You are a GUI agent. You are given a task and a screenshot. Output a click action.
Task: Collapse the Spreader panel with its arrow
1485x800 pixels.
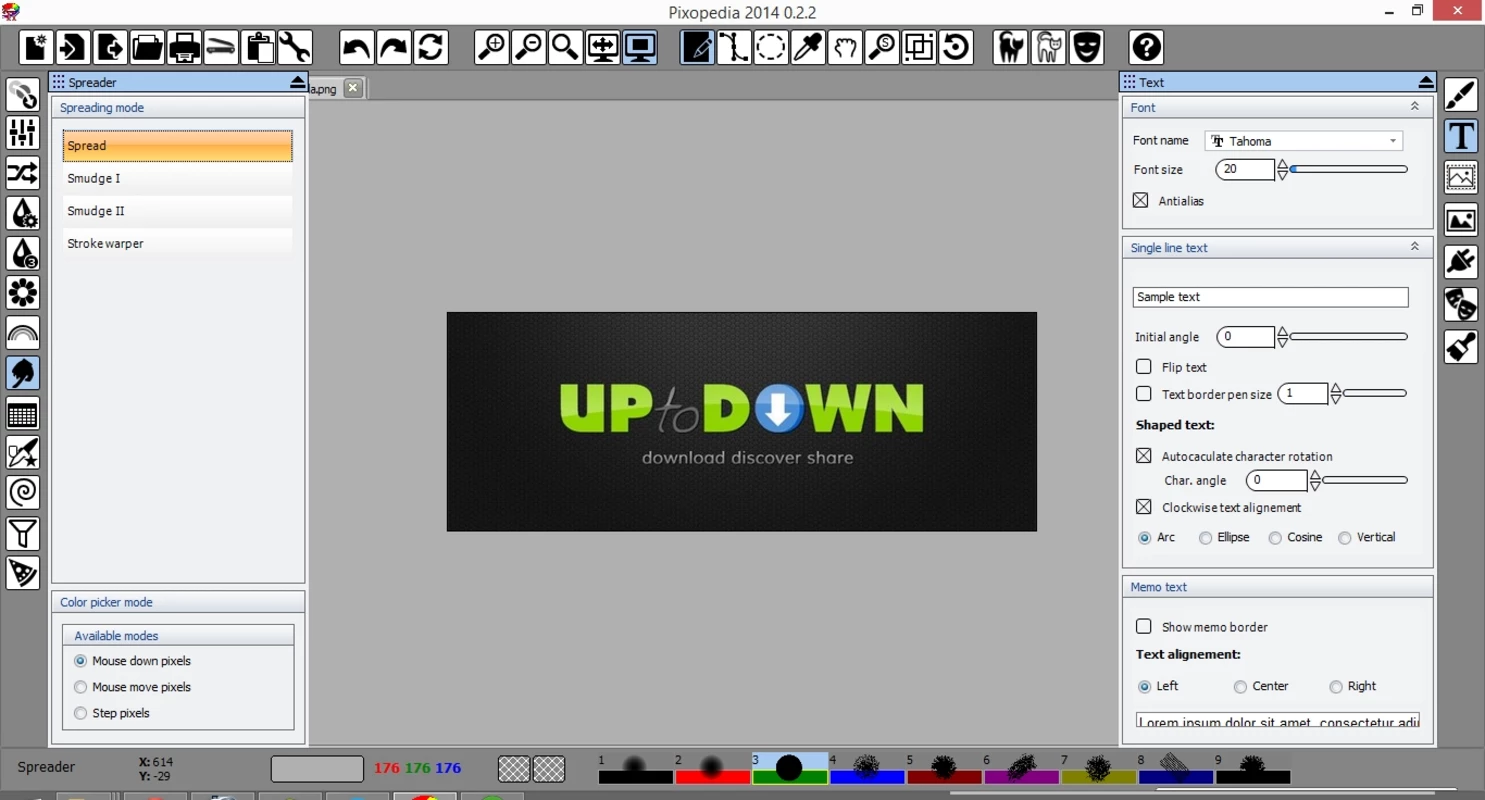[x=297, y=82]
